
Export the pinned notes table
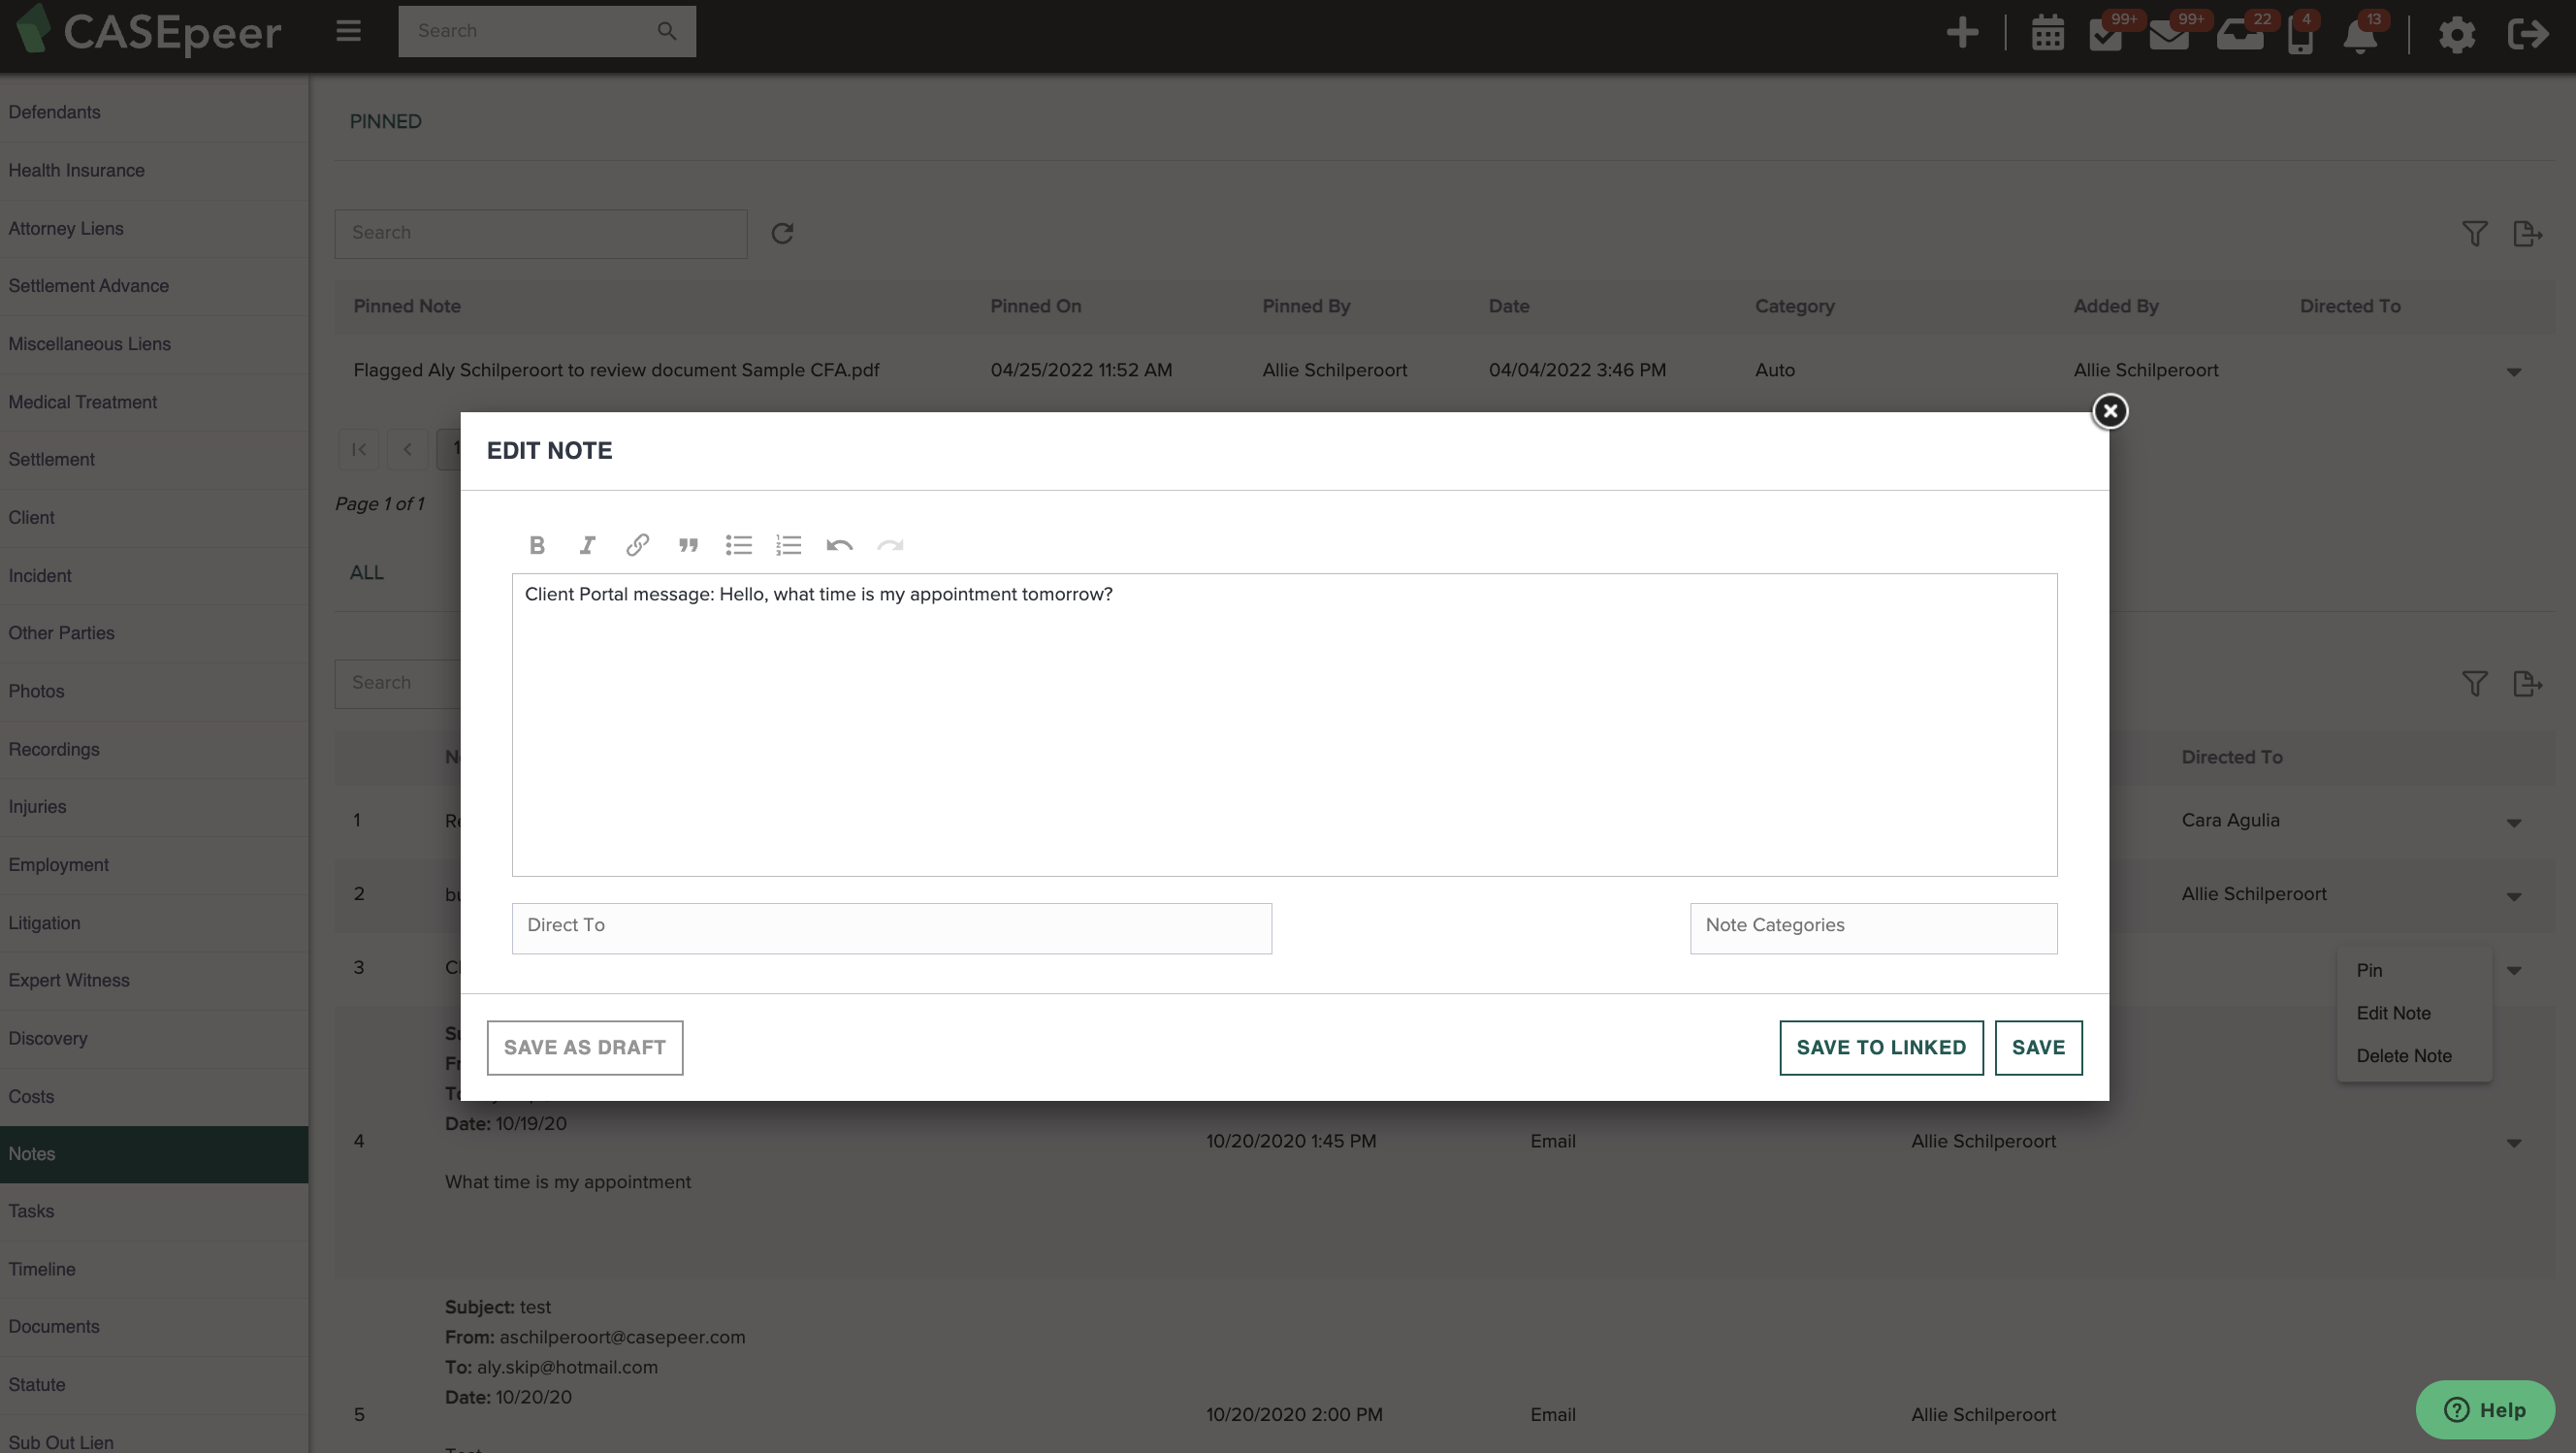point(2527,234)
